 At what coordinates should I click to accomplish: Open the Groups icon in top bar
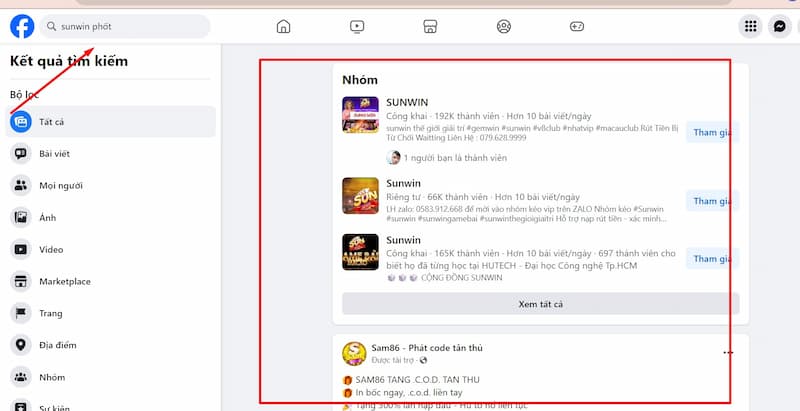[x=504, y=27]
